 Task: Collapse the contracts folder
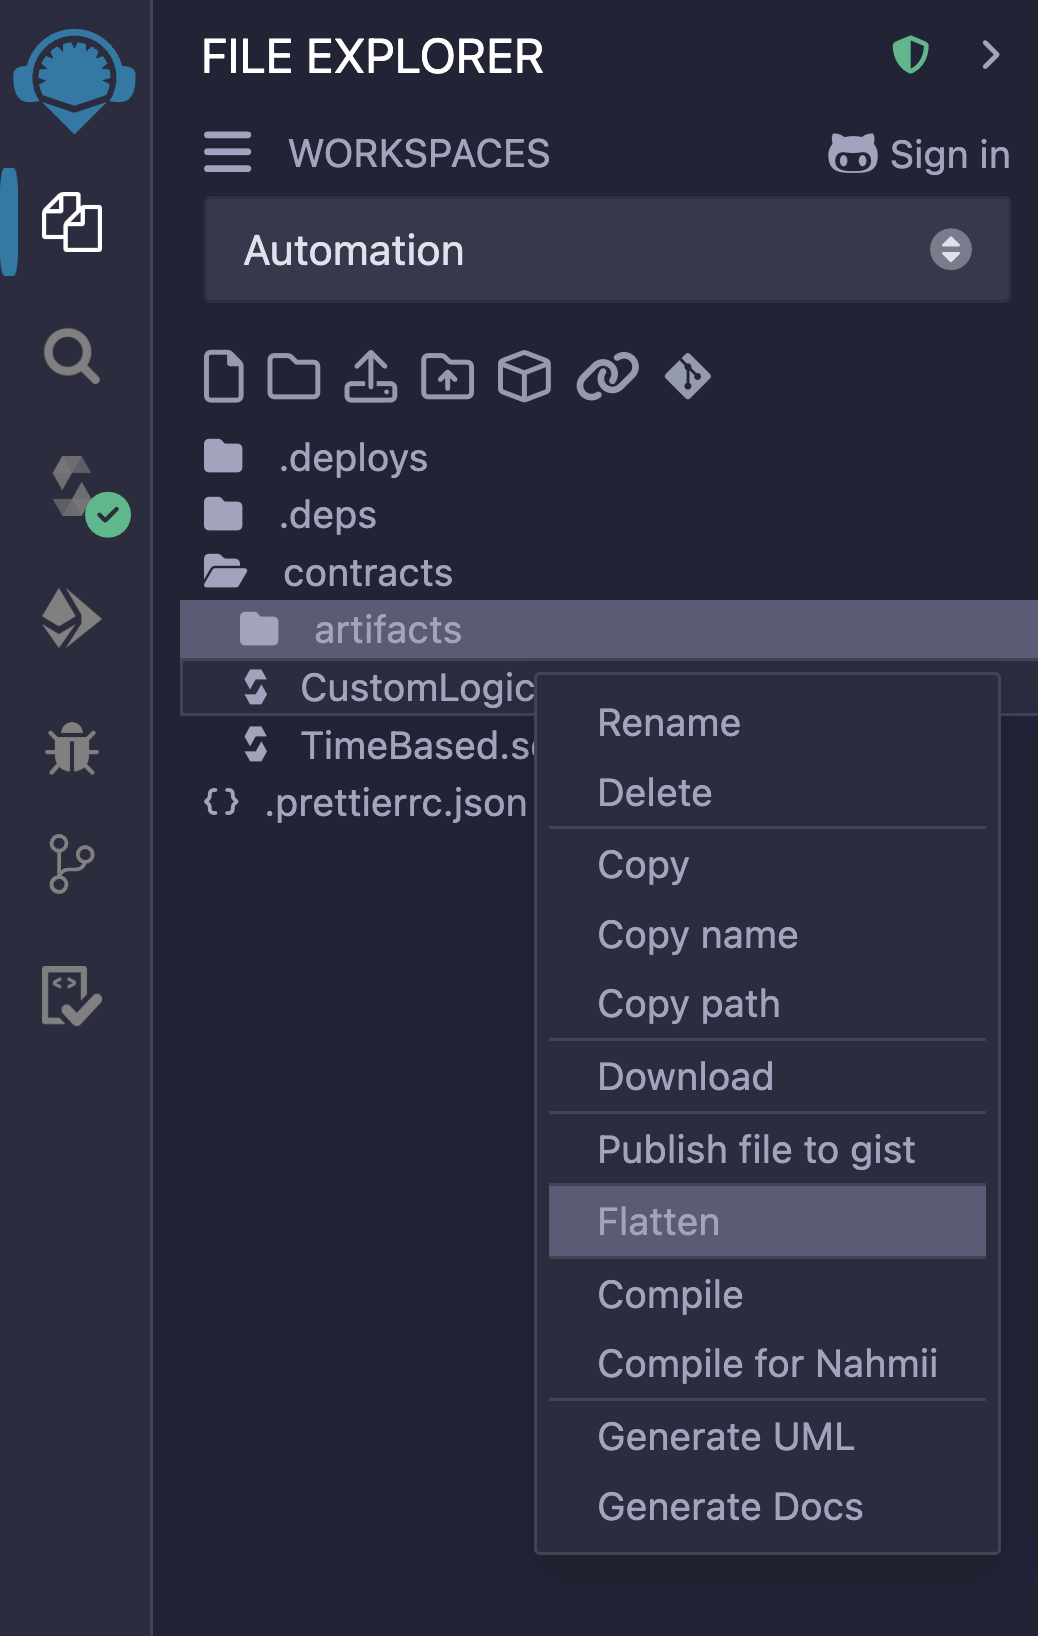pyautogui.click(x=367, y=573)
